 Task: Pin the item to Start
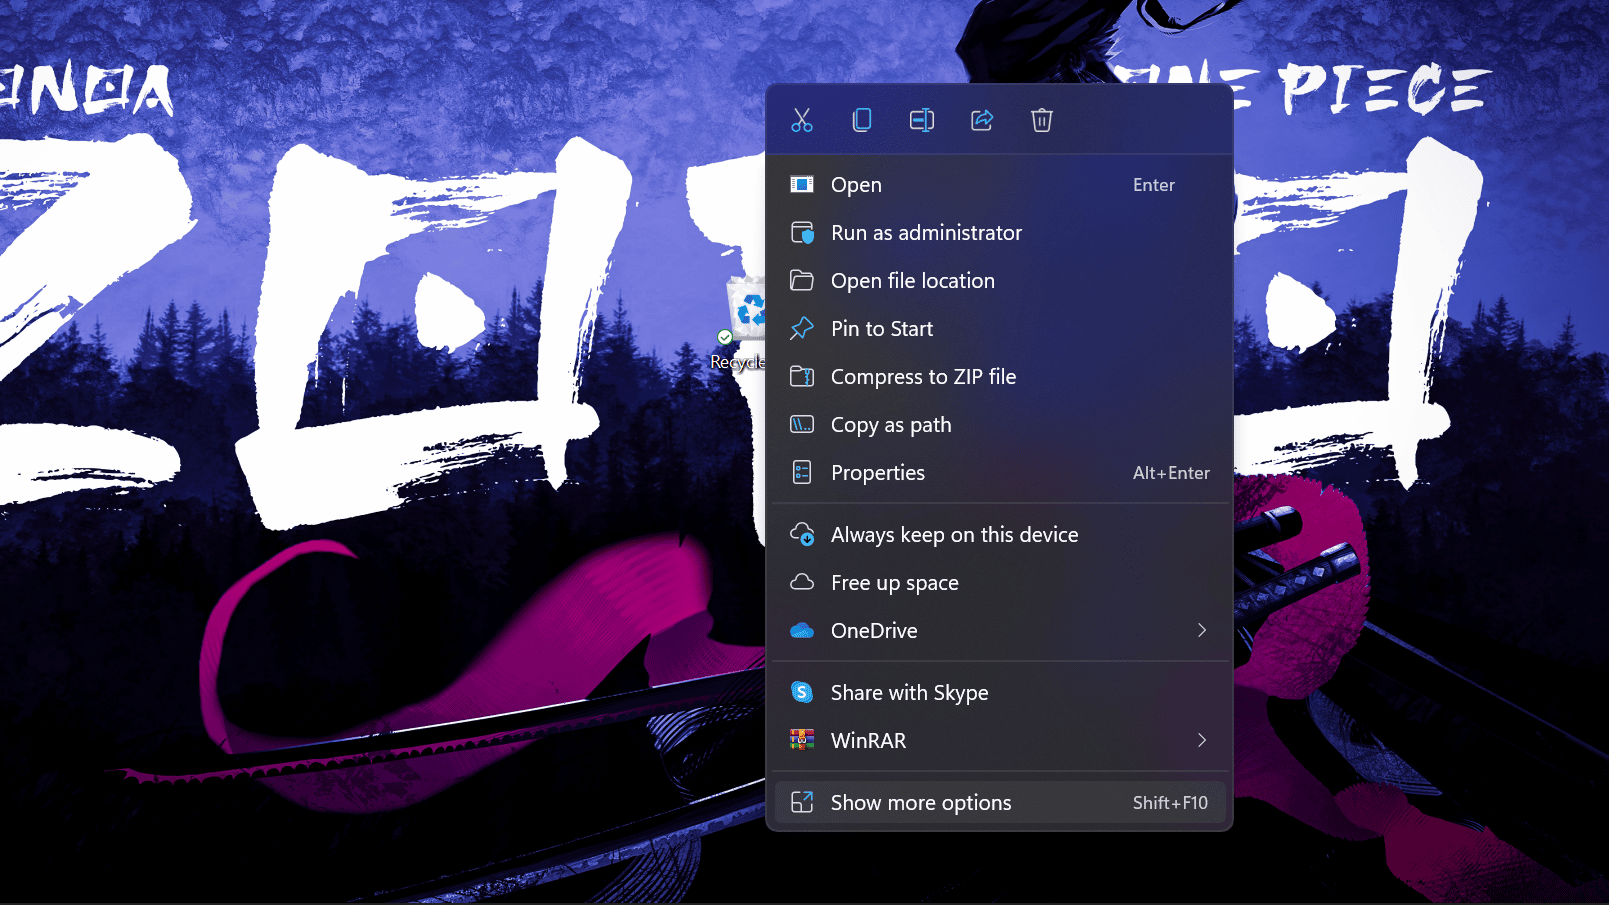881,329
